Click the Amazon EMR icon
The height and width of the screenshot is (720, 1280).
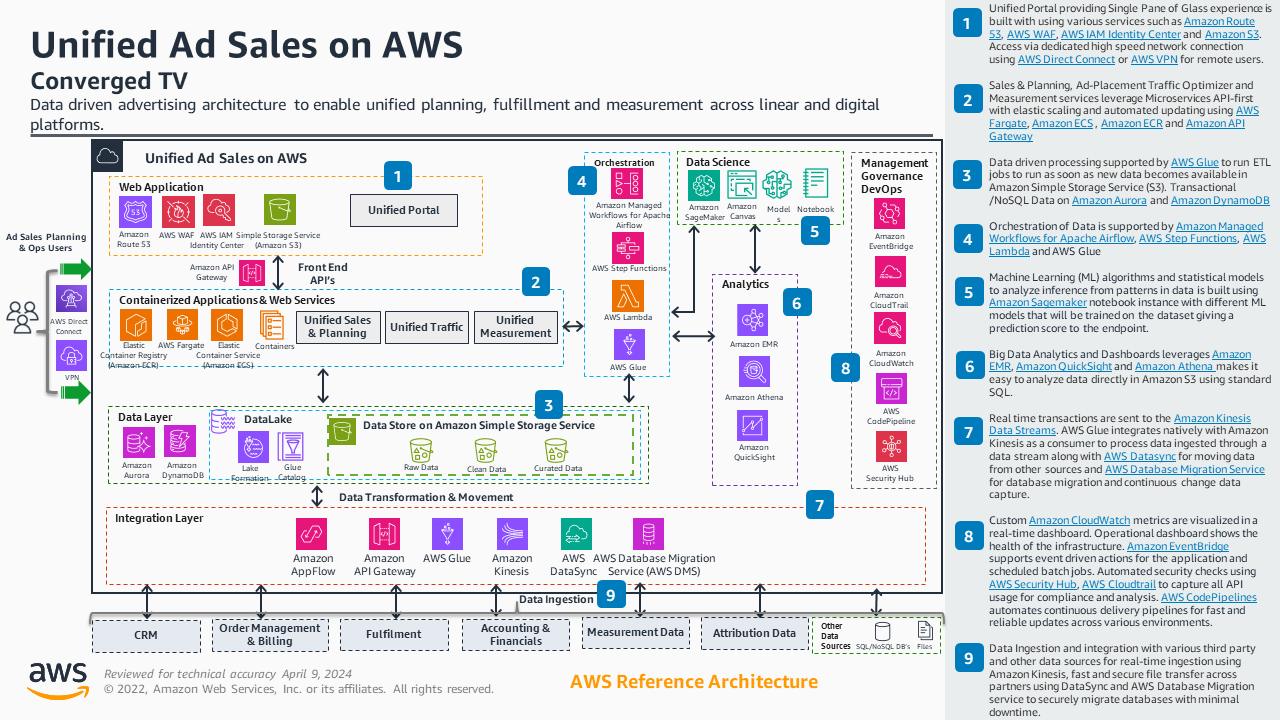753,320
